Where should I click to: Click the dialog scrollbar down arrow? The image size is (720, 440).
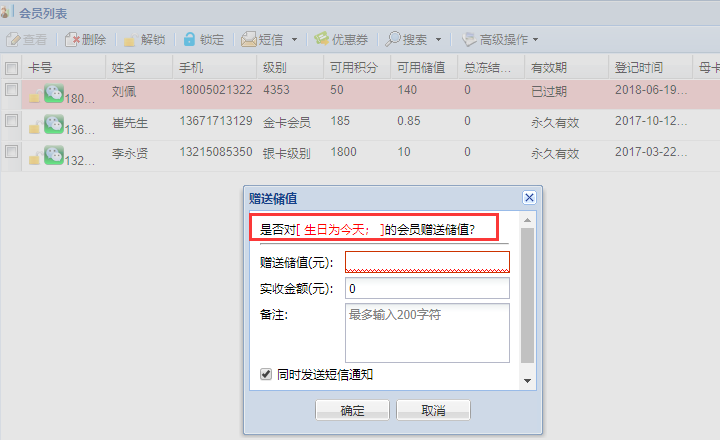pyautogui.click(x=528, y=381)
